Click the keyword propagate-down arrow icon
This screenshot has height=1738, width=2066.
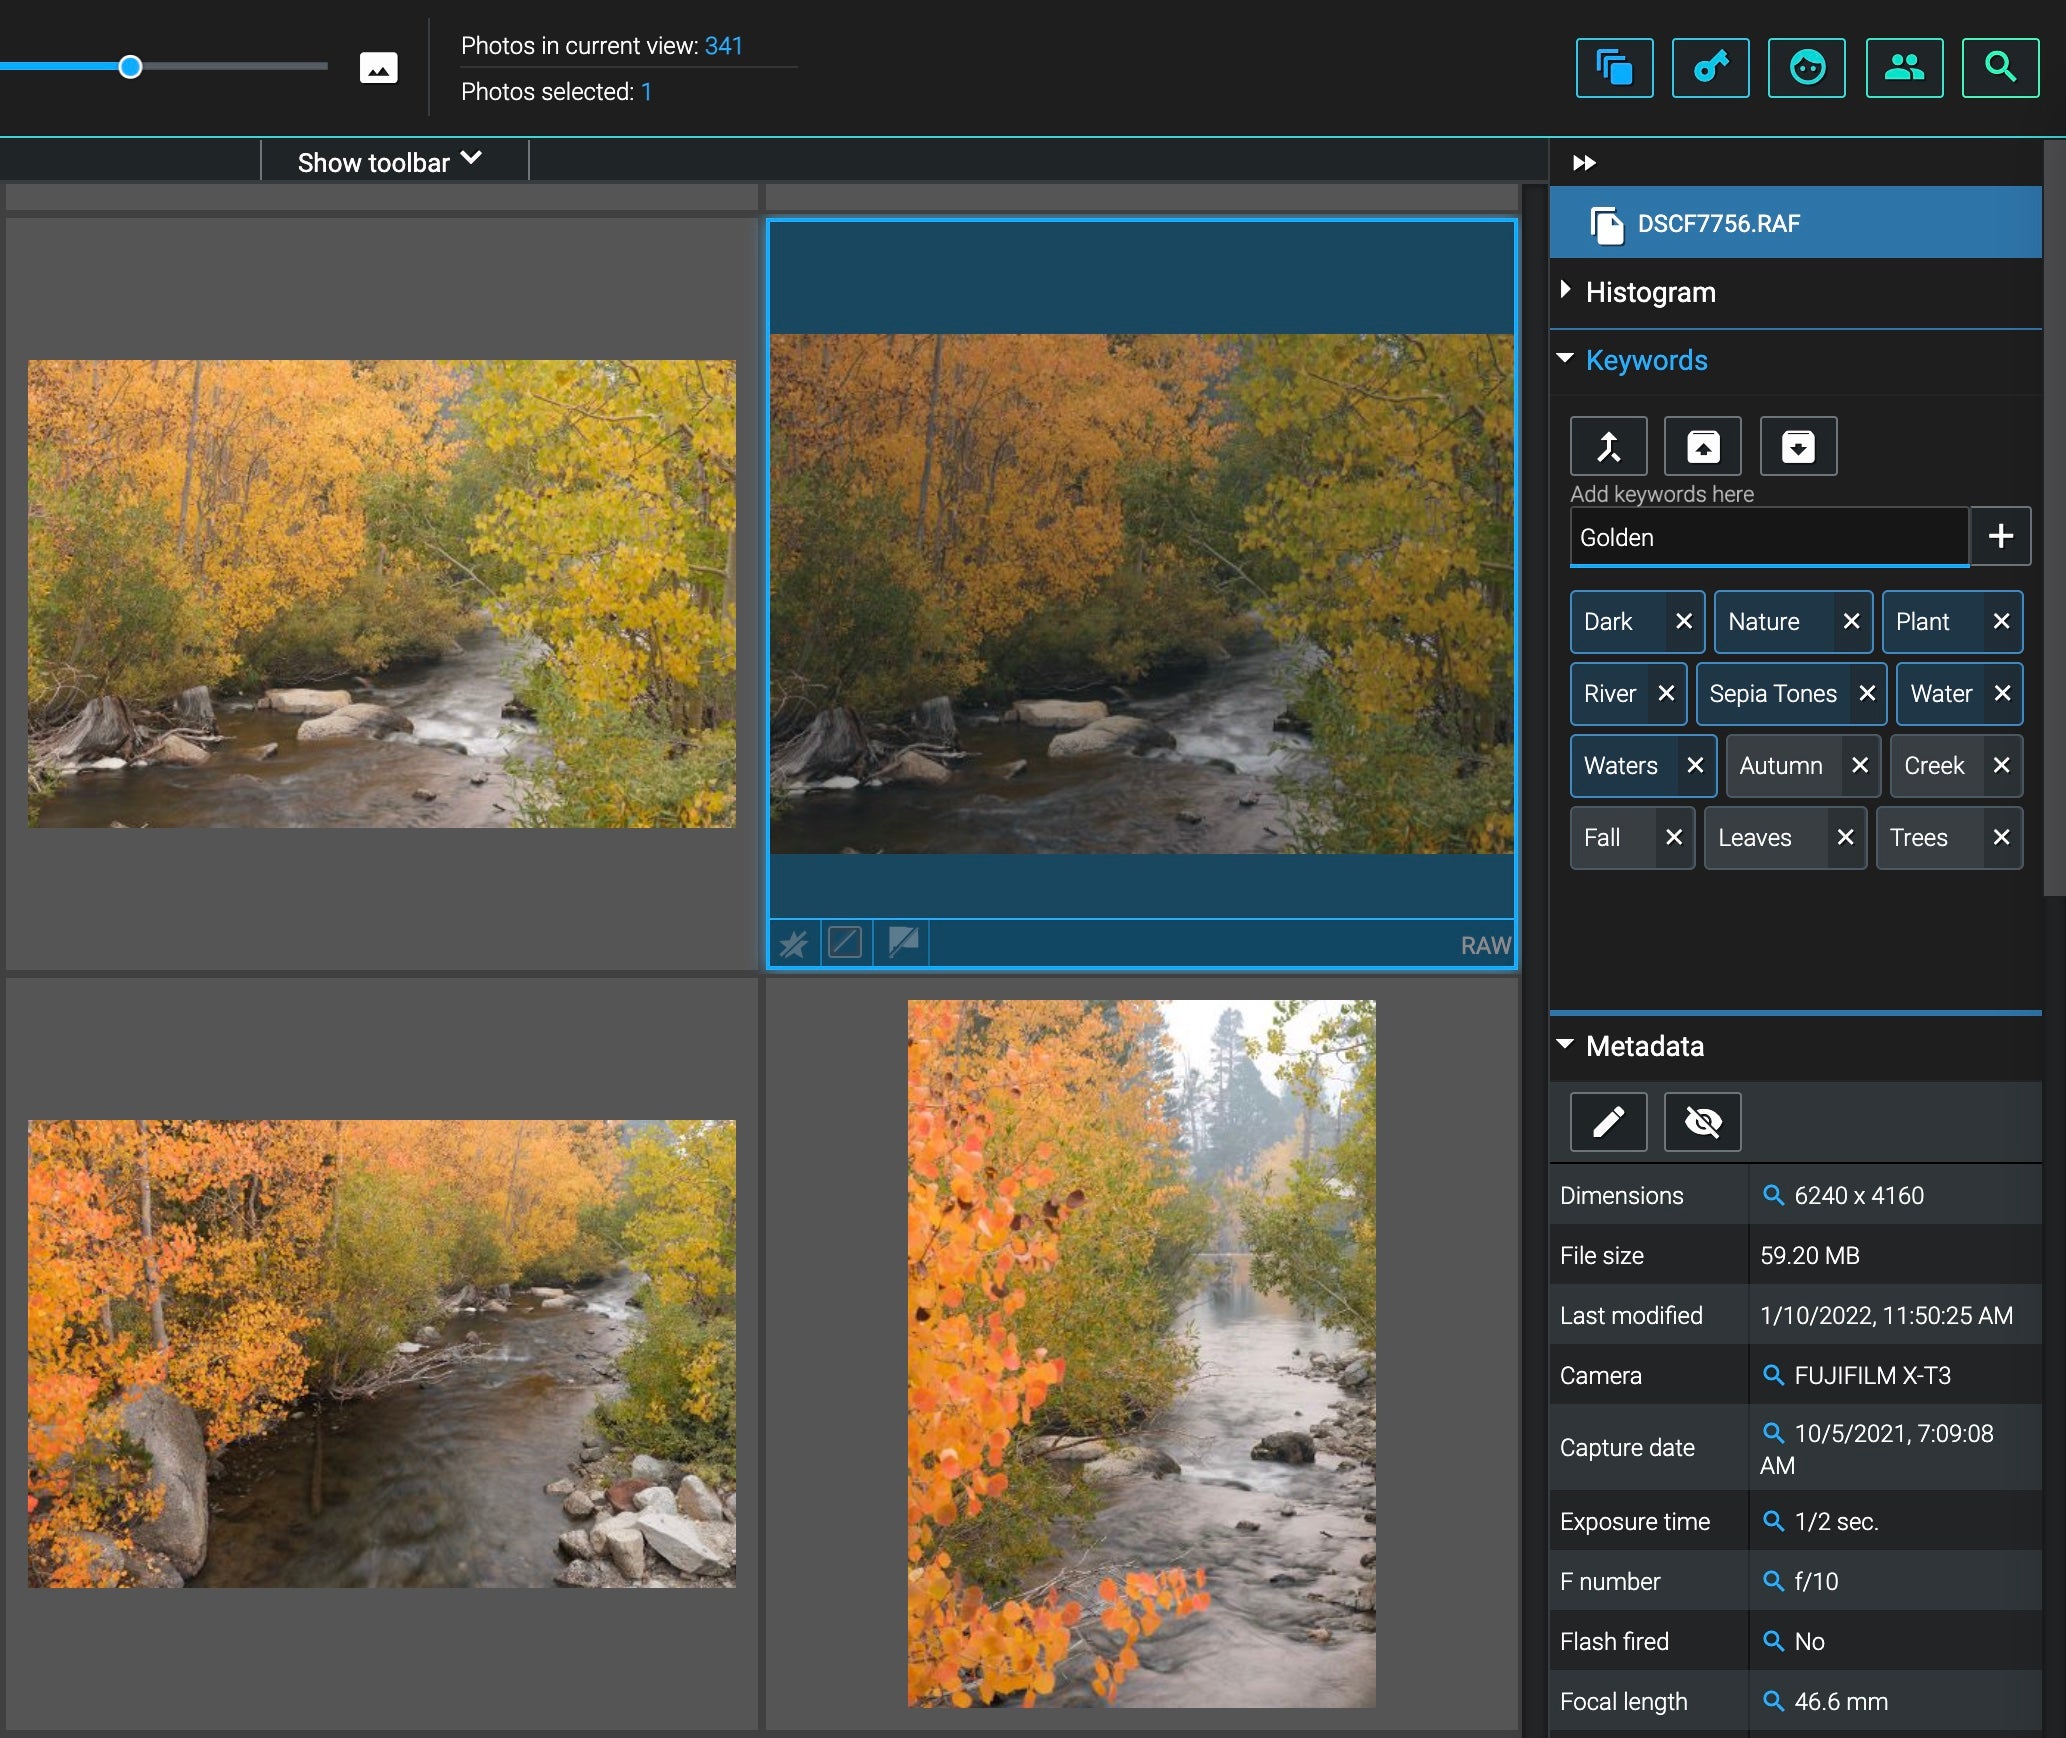(x=1799, y=445)
